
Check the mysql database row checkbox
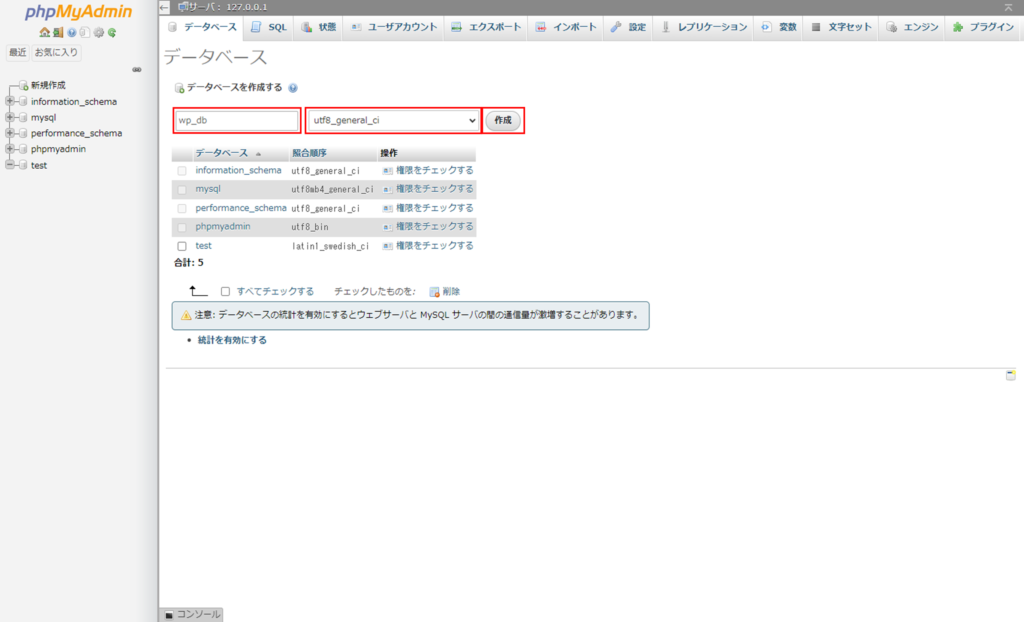(182, 189)
